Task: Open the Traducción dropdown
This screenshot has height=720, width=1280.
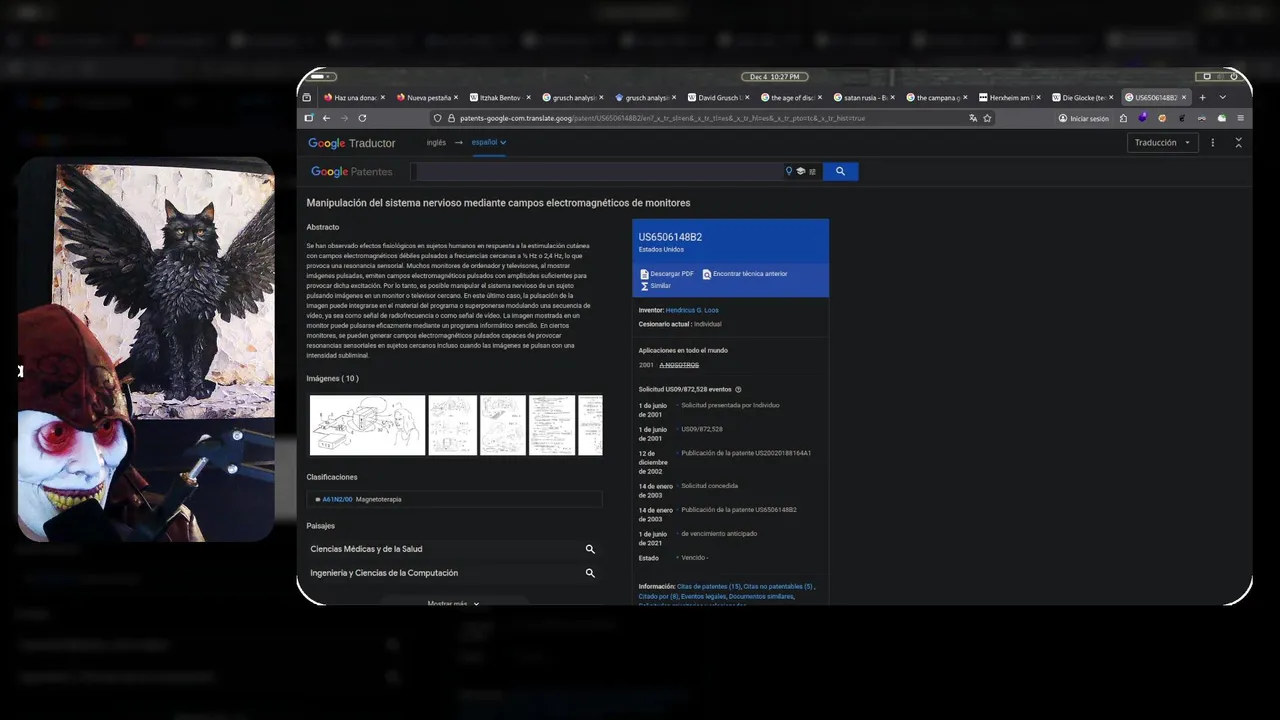Action: click(1162, 143)
